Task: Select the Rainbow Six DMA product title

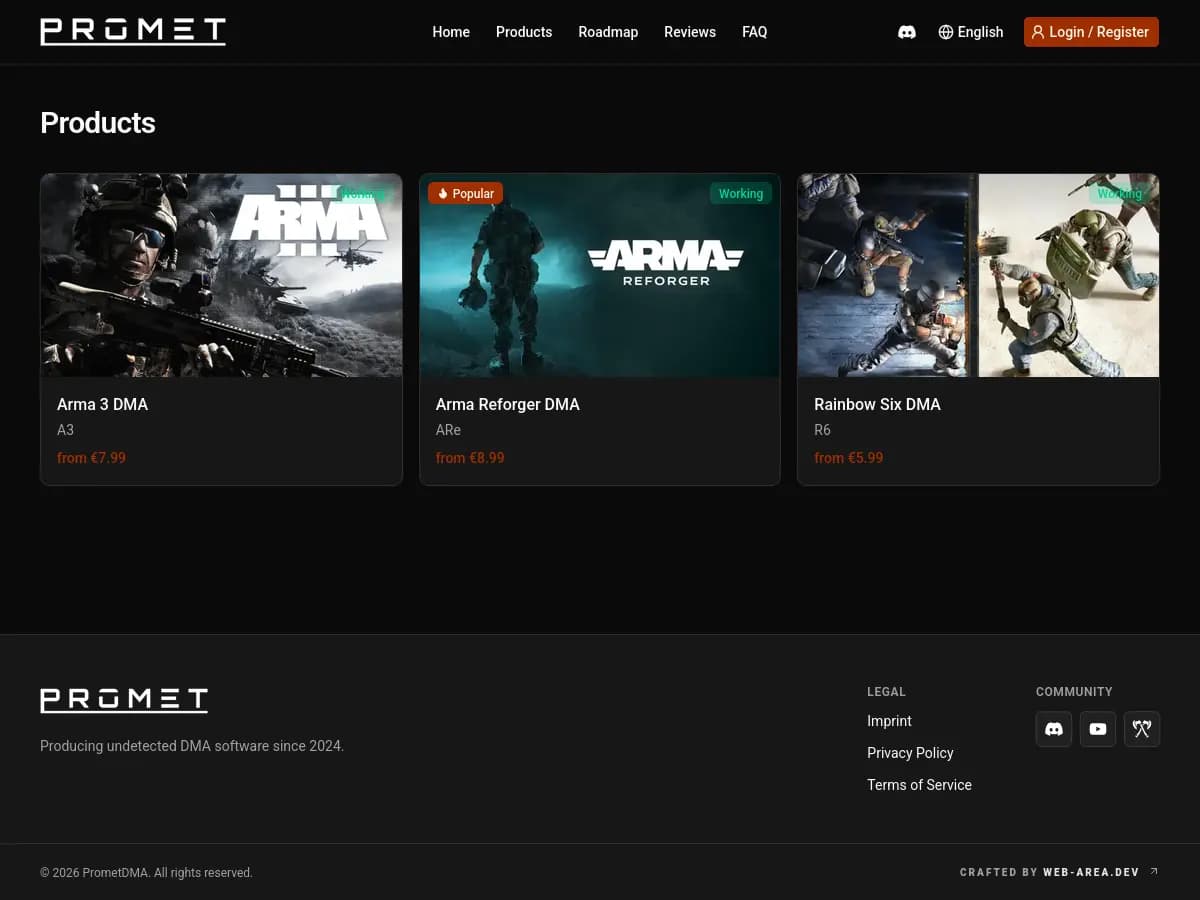Action: pos(877,404)
